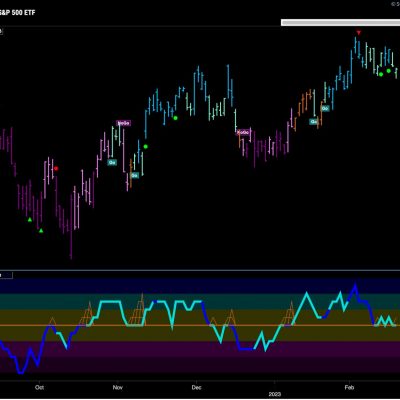400x400 pixels.
Task: Click the S&P 500 ETF chart title
Action: [17, 13]
